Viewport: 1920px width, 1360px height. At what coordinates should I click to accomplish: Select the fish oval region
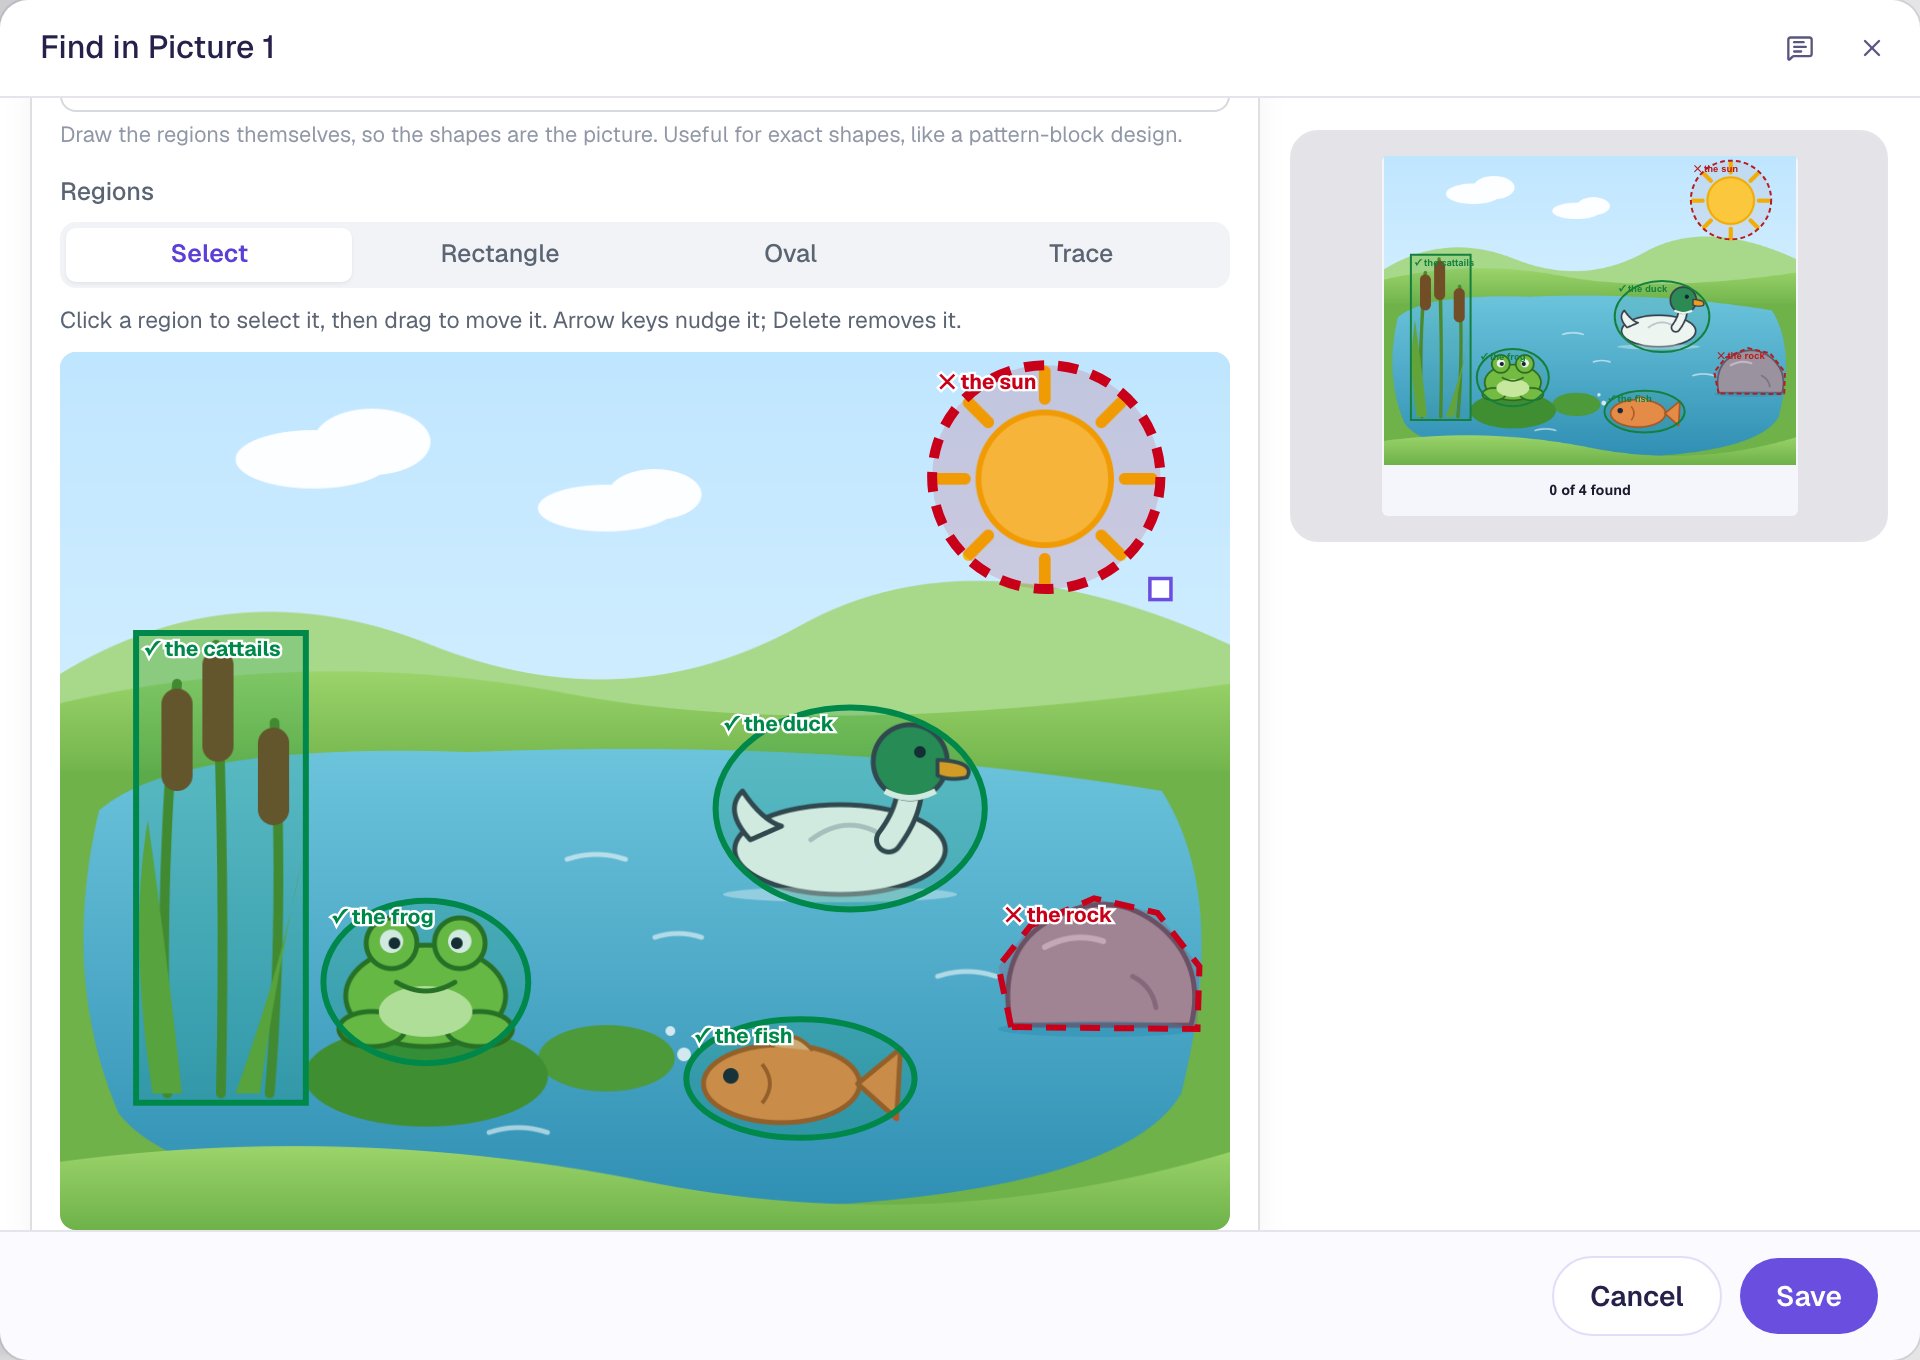[800, 1079]
